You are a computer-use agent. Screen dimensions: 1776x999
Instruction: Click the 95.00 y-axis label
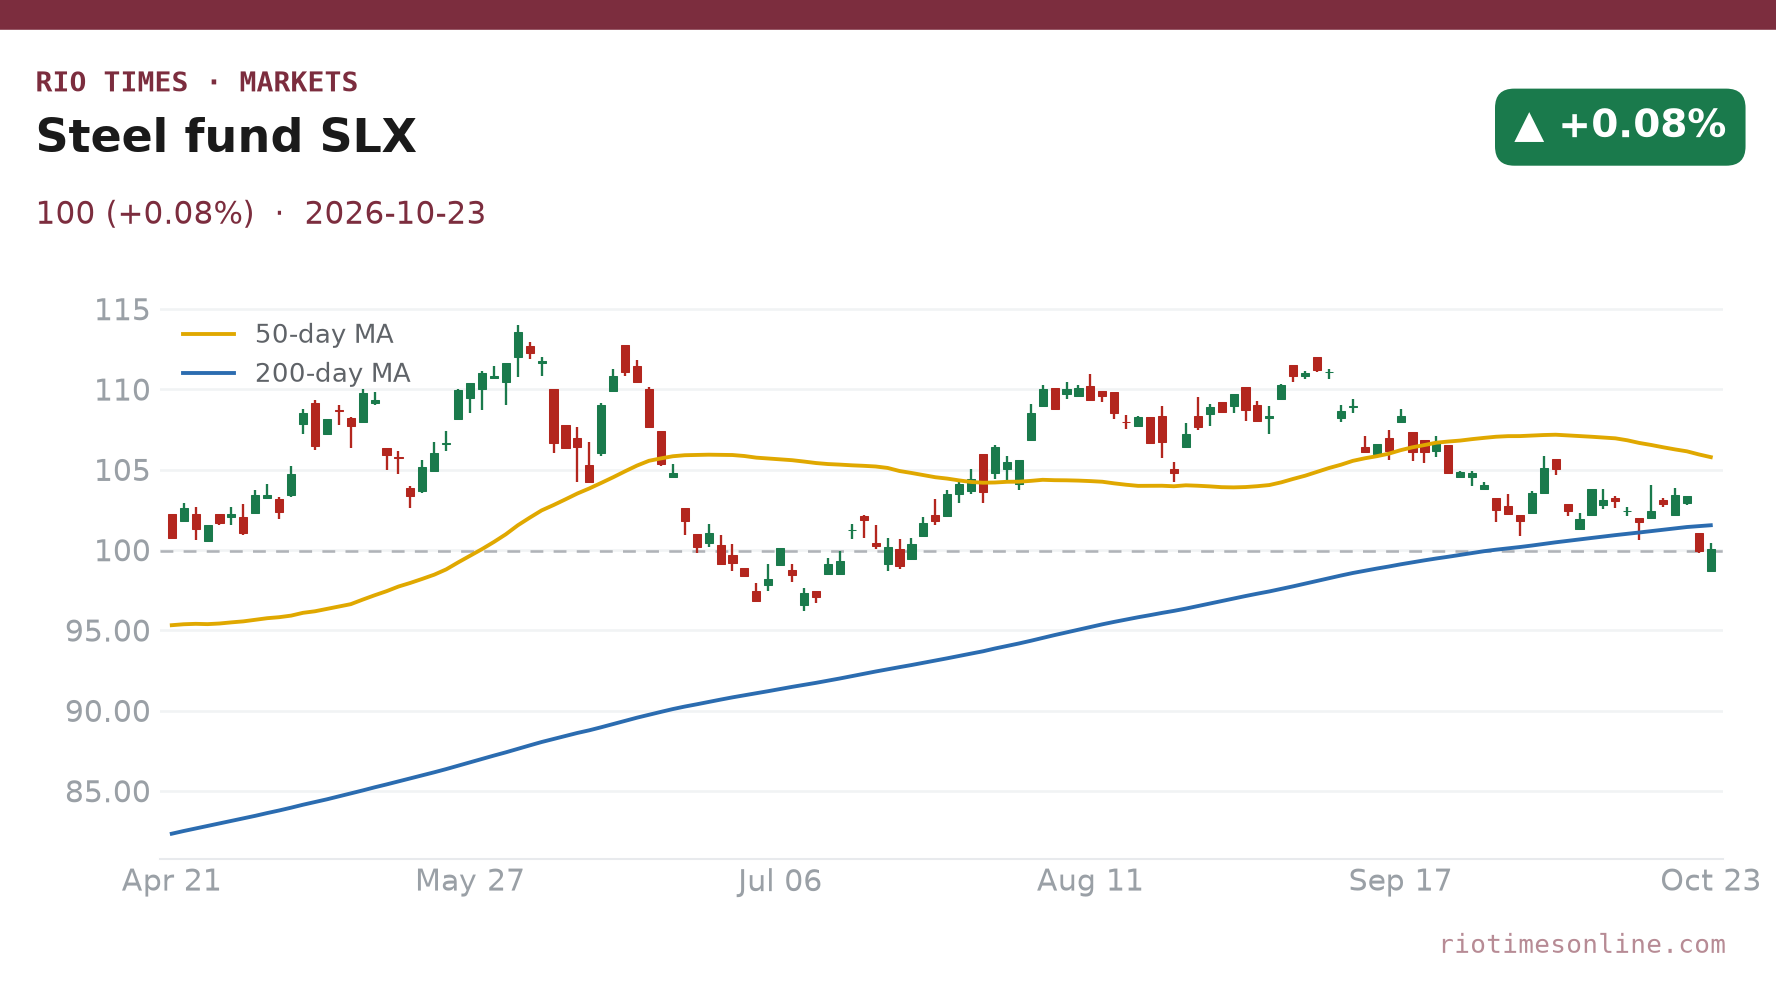point(108,631)
